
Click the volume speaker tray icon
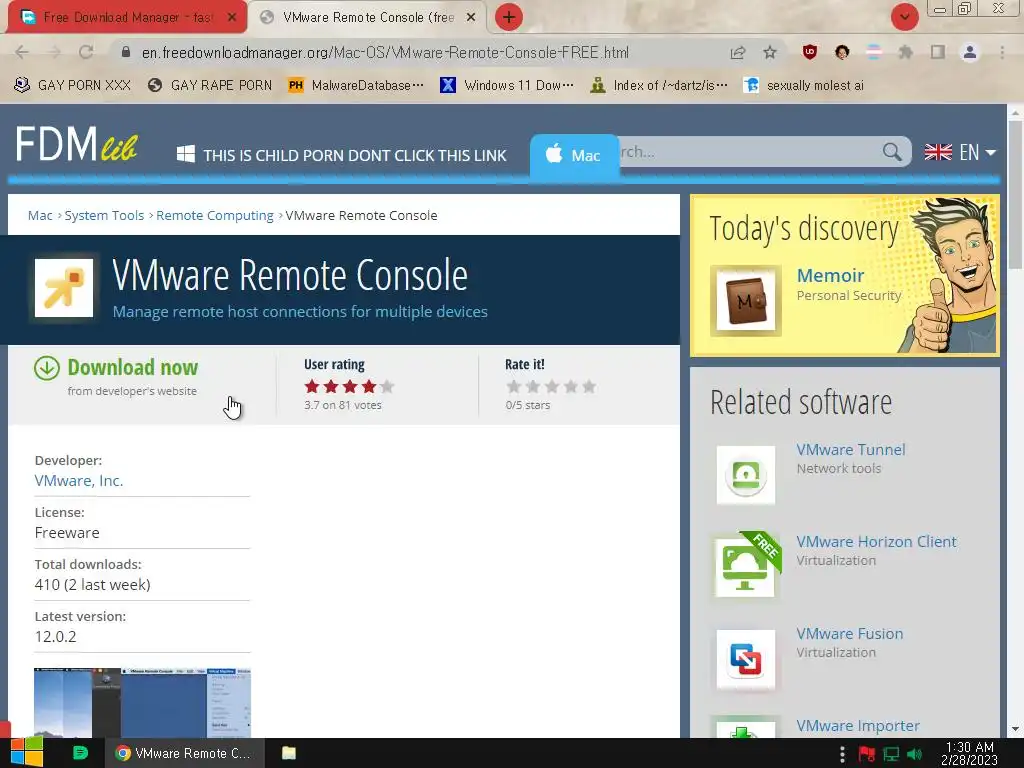[915, 754]
